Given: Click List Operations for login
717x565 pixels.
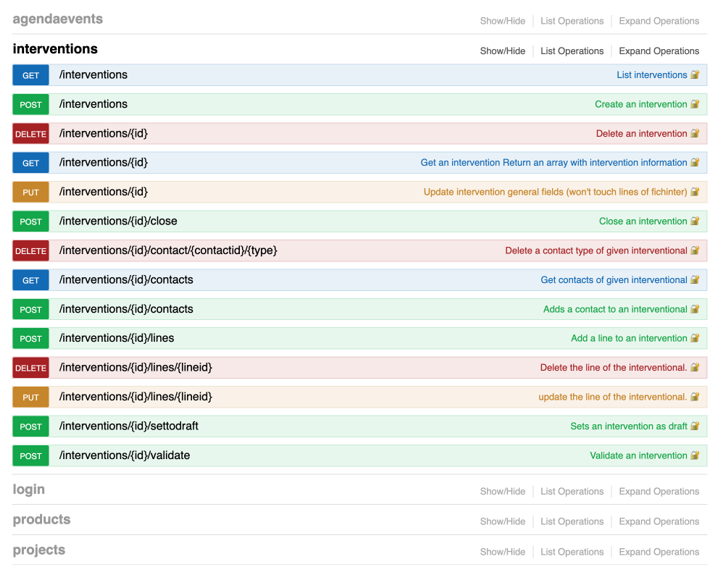Looking at the screenshot, I should [572, 491].
